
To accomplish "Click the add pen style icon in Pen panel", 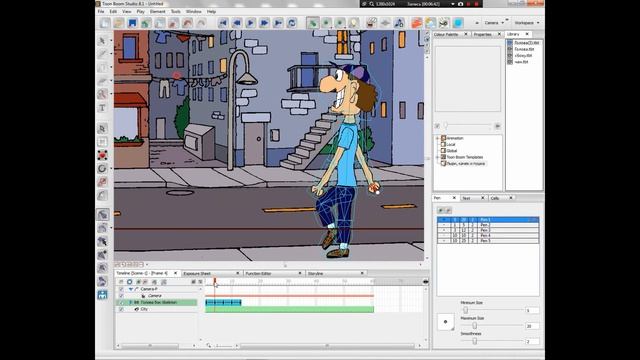I will [440, 210].
